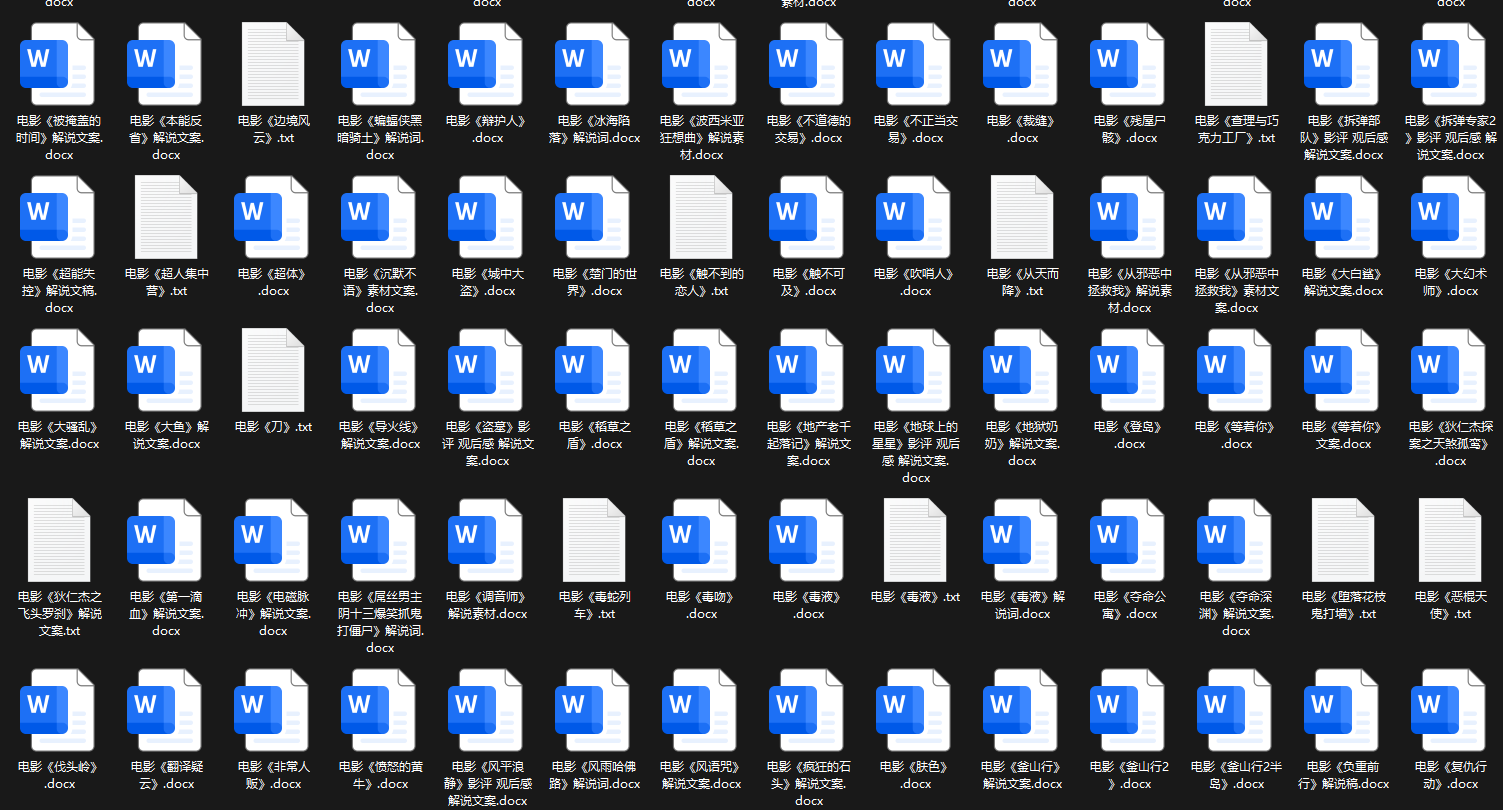Open 电影《釜山行2半岛》.docx
Viewport: 1503px width, 810px height.
click(x=1235, y=711)
